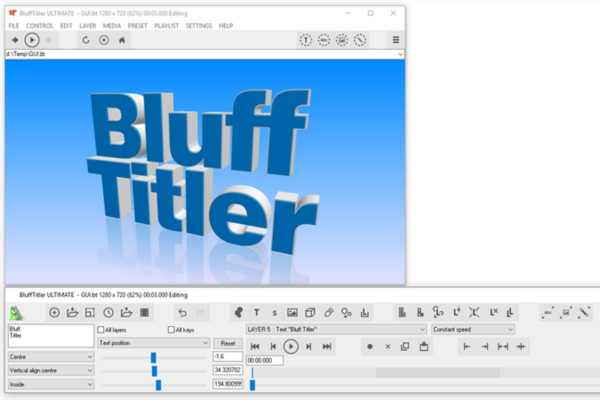Viewport: 600px width, 400px height.
Task: Open the Text position property dropdown
Action: (153, 343)
